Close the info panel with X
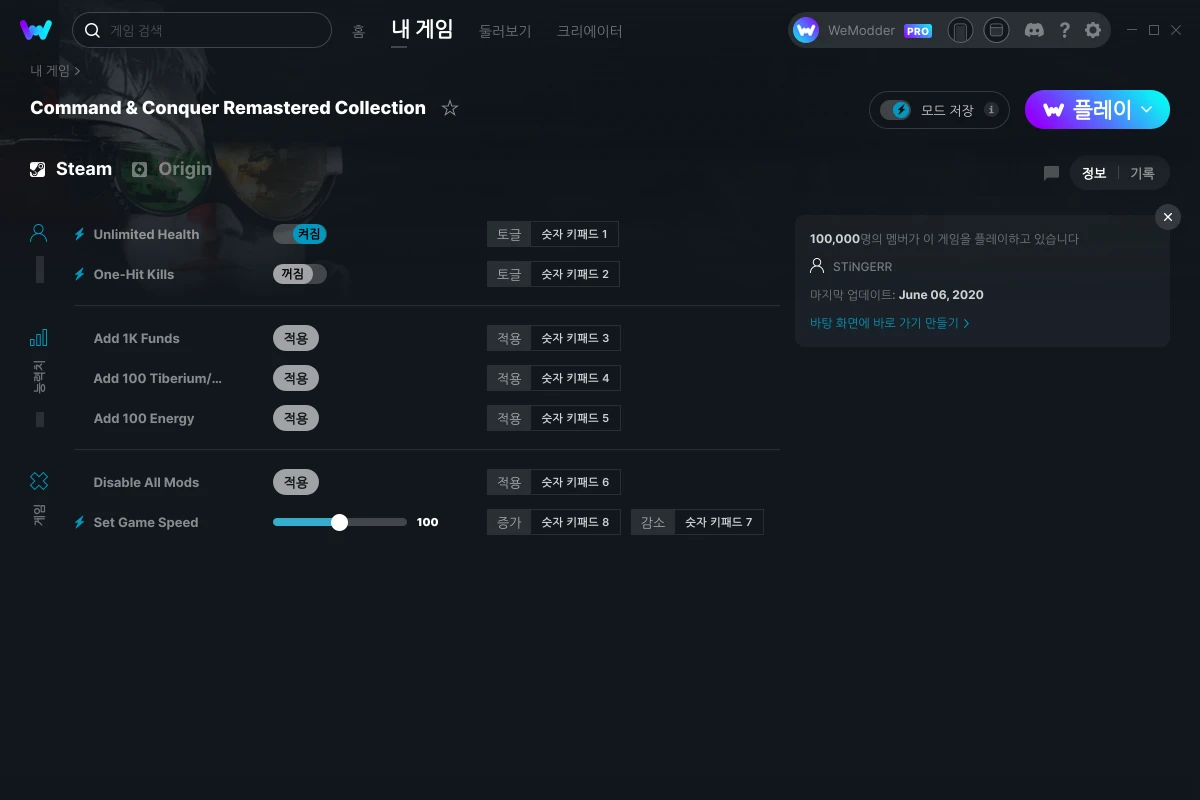The height and width of the screenshot is (800, 1200). (1168, 217)
